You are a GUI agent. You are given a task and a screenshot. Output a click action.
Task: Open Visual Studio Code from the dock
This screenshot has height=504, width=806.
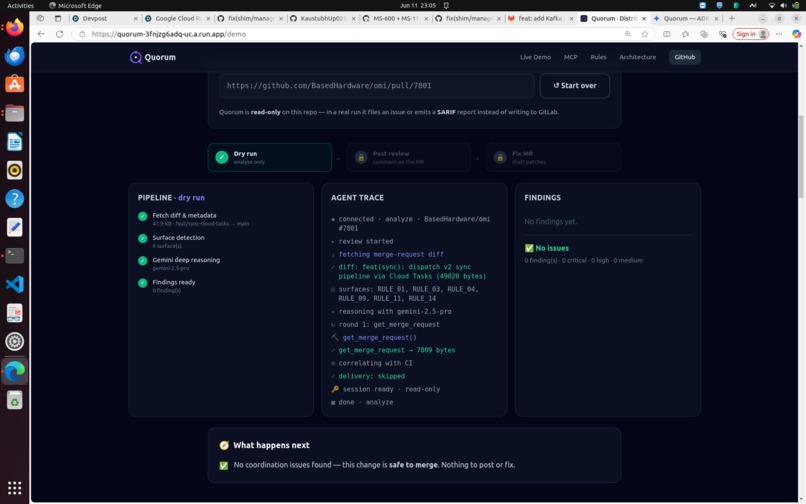pos(14,284)
